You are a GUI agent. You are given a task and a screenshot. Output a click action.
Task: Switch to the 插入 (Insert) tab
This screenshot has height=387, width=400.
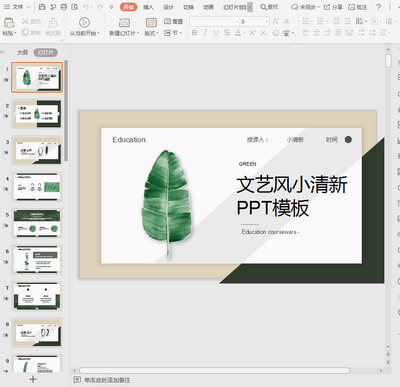coord(148,7)
